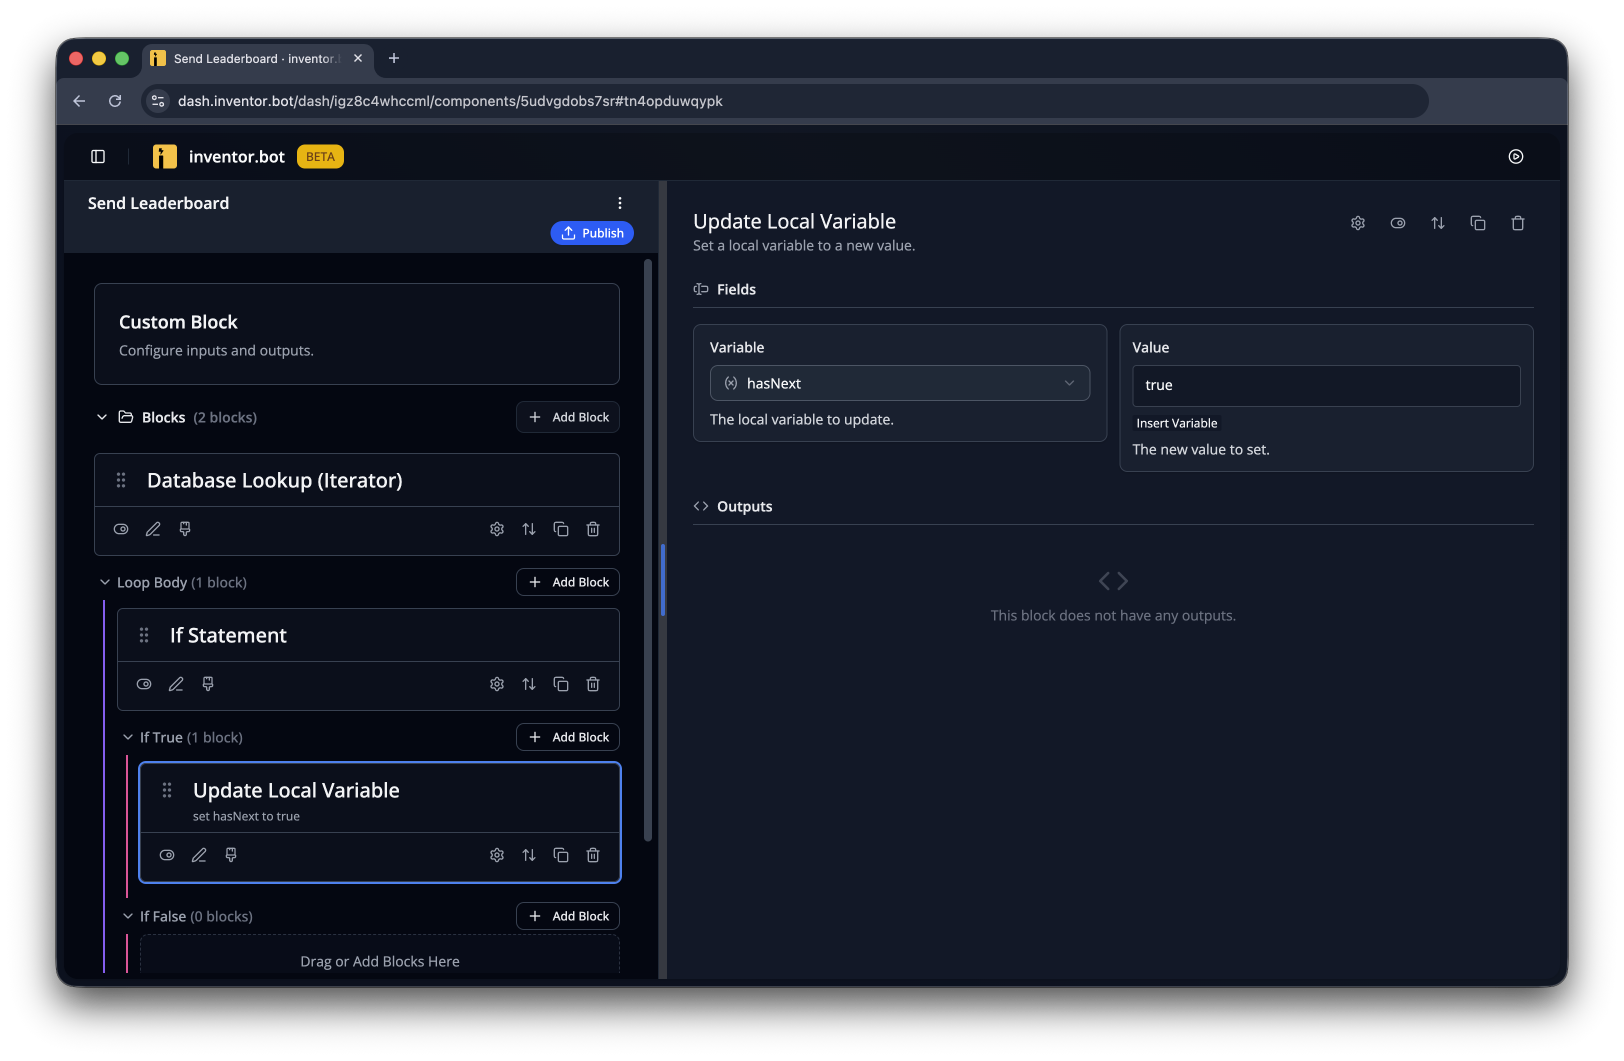Reload the browser page
The width and height of the screenshot is (1624, 1061).
(x=115, y=101)
